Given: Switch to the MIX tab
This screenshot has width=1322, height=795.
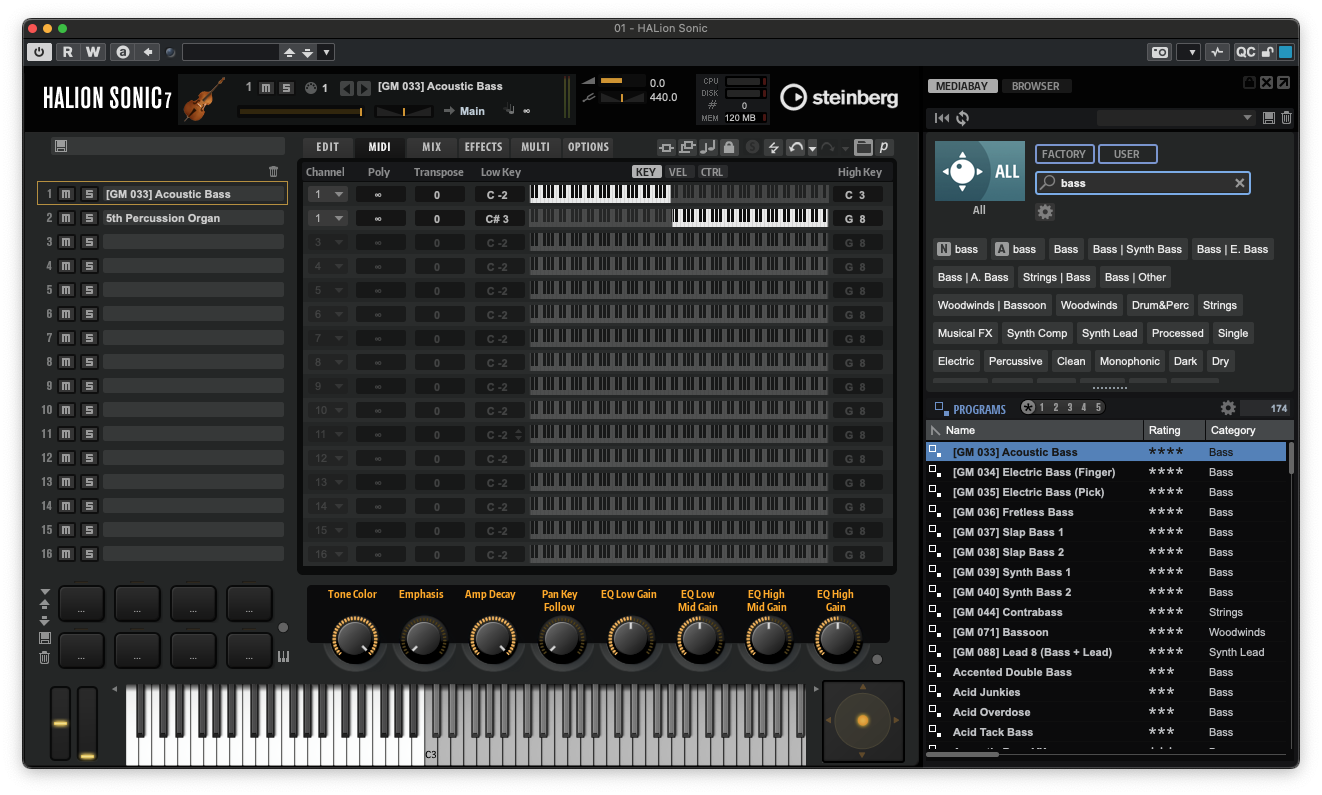Looking at the screenshot, I should pos(431,147).
